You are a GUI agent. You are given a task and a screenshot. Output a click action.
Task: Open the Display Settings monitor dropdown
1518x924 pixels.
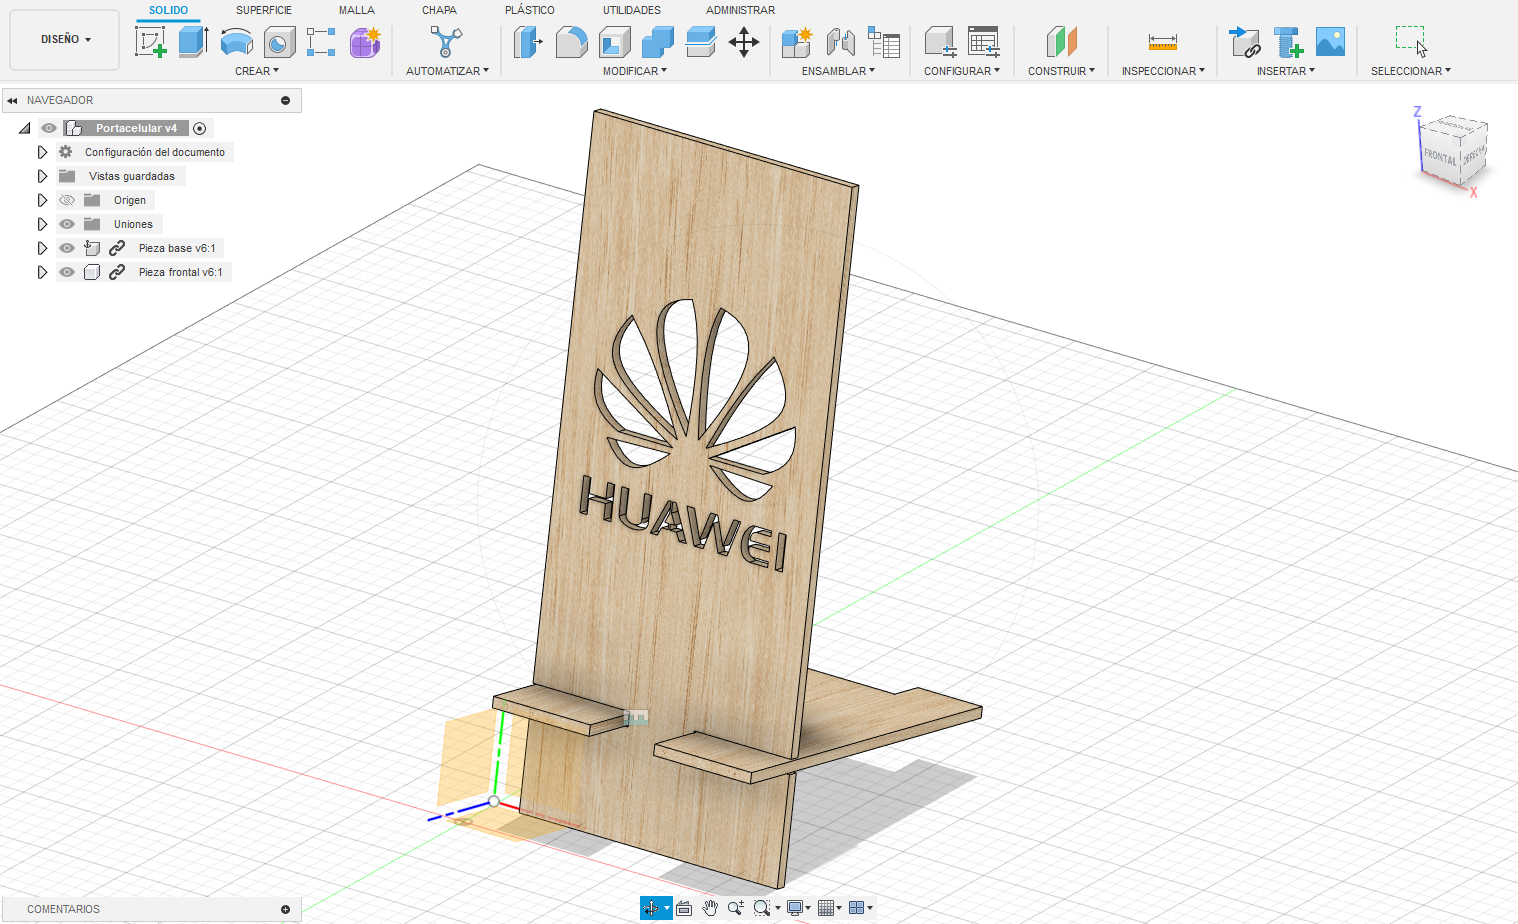[x=798, y=908]
